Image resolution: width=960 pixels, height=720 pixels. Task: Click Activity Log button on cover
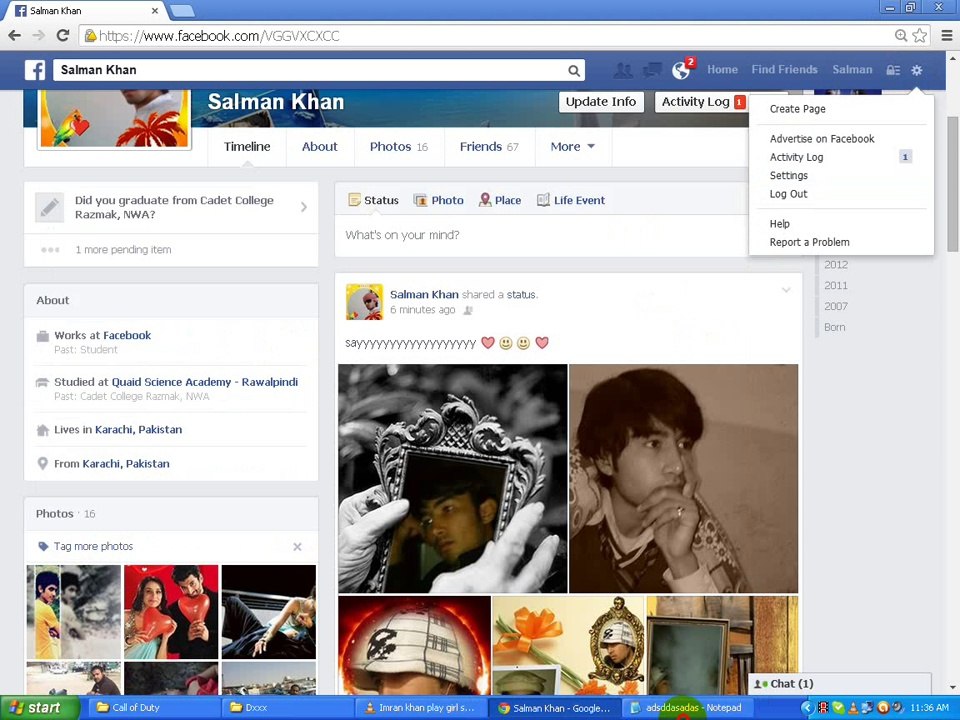tap(702, 102)
